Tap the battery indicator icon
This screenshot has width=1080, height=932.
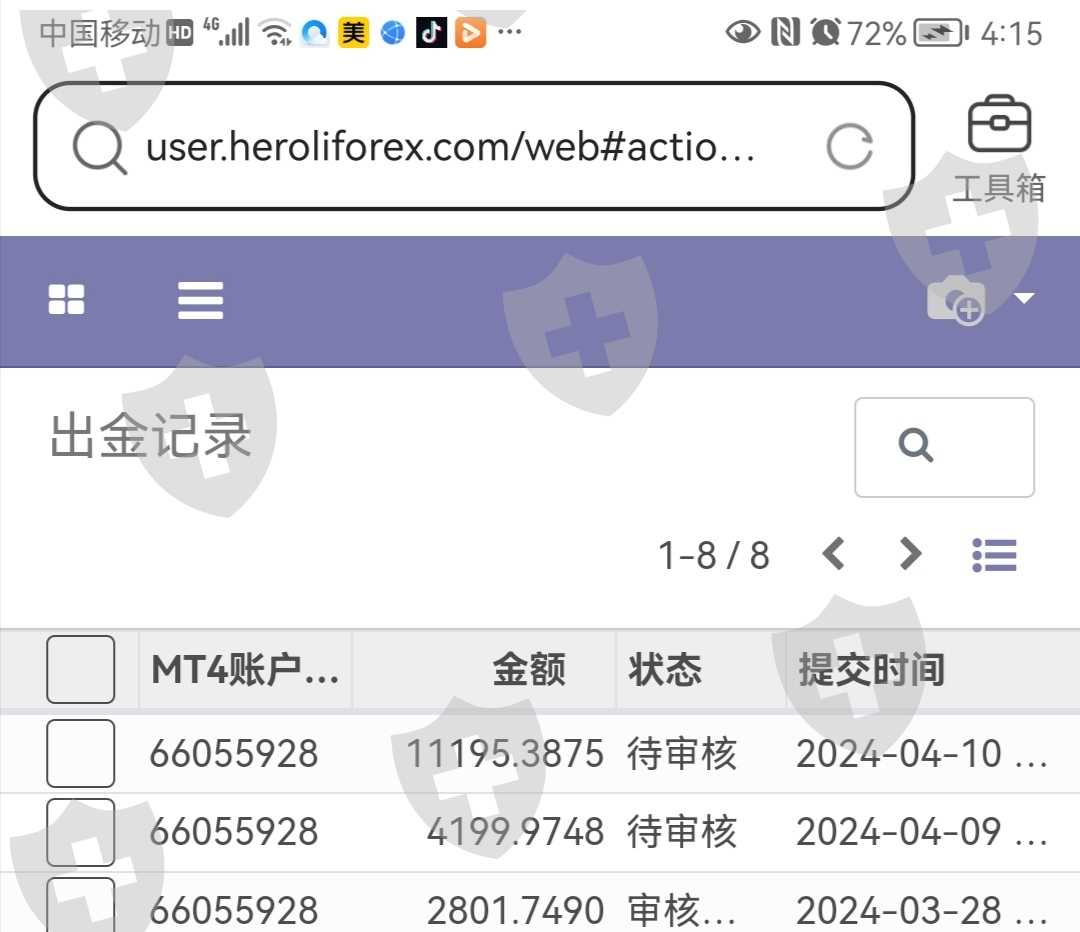pyautogui.click(x=941, y=33)
